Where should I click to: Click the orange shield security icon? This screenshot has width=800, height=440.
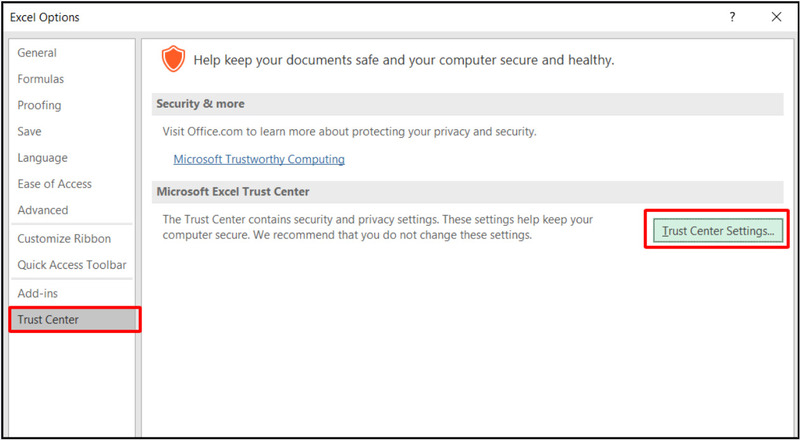pyautogui.click(x=173, y=60)
